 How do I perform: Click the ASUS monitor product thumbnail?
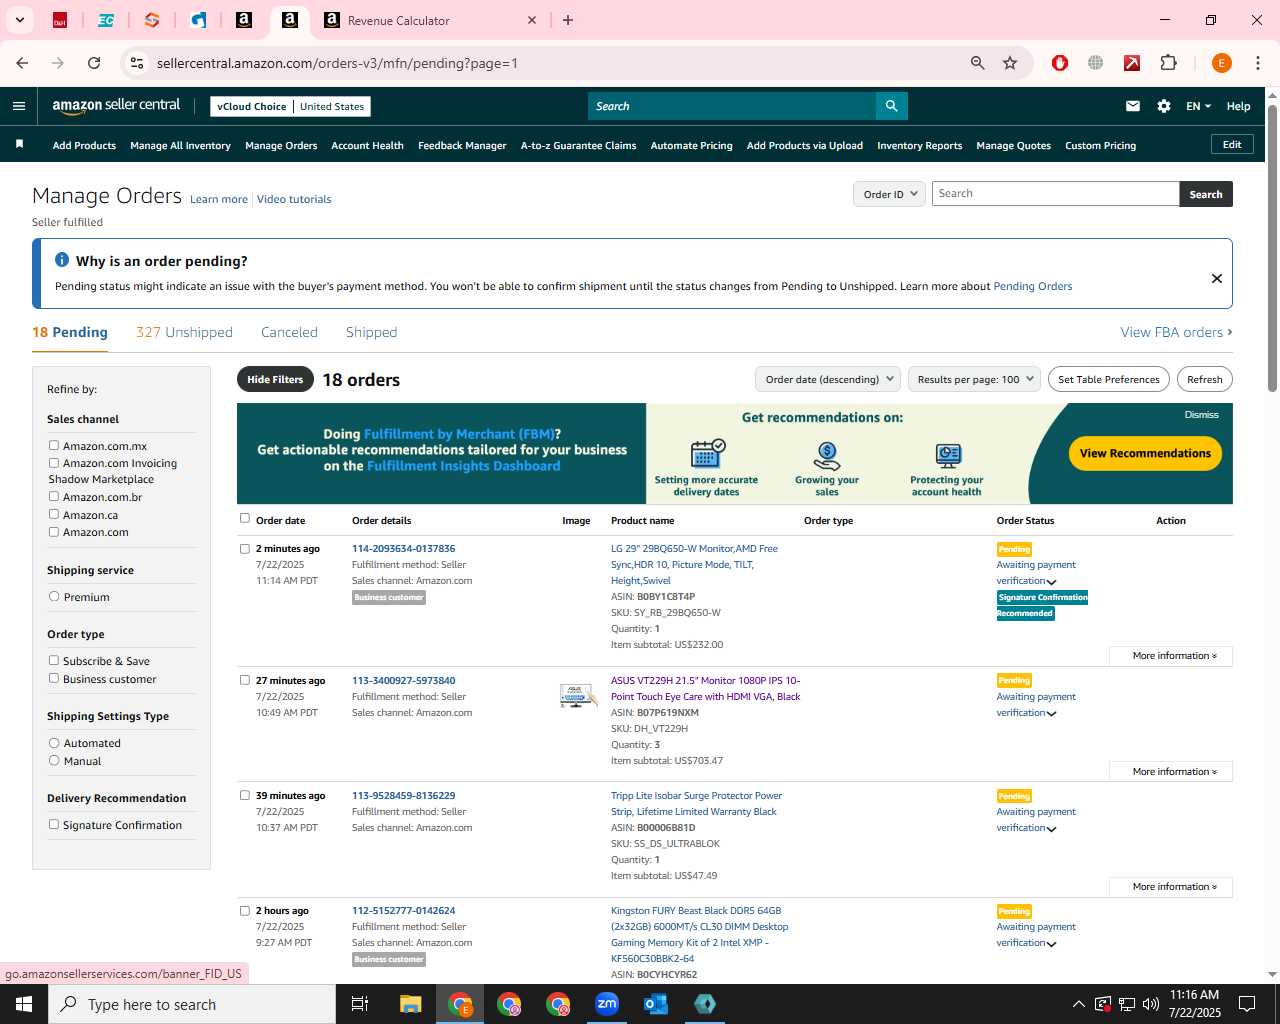pyautogui.click(x=578, y=696)
